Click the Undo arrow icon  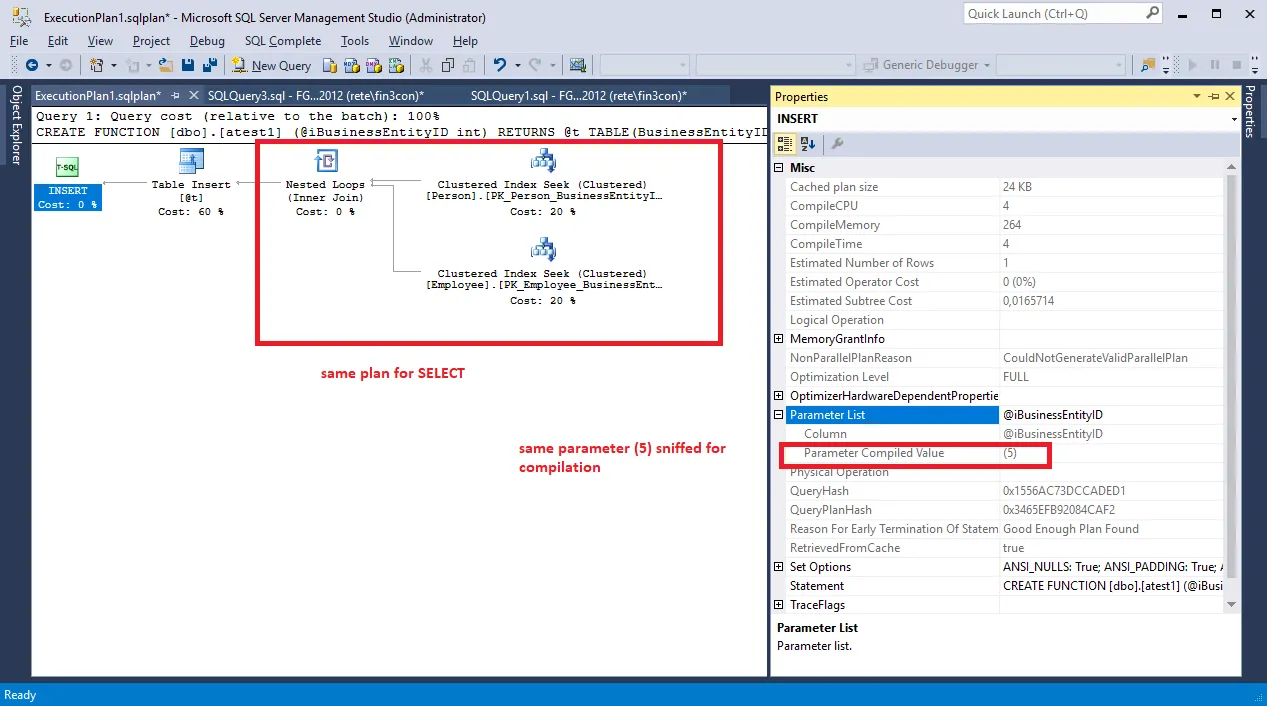[500, 65]
